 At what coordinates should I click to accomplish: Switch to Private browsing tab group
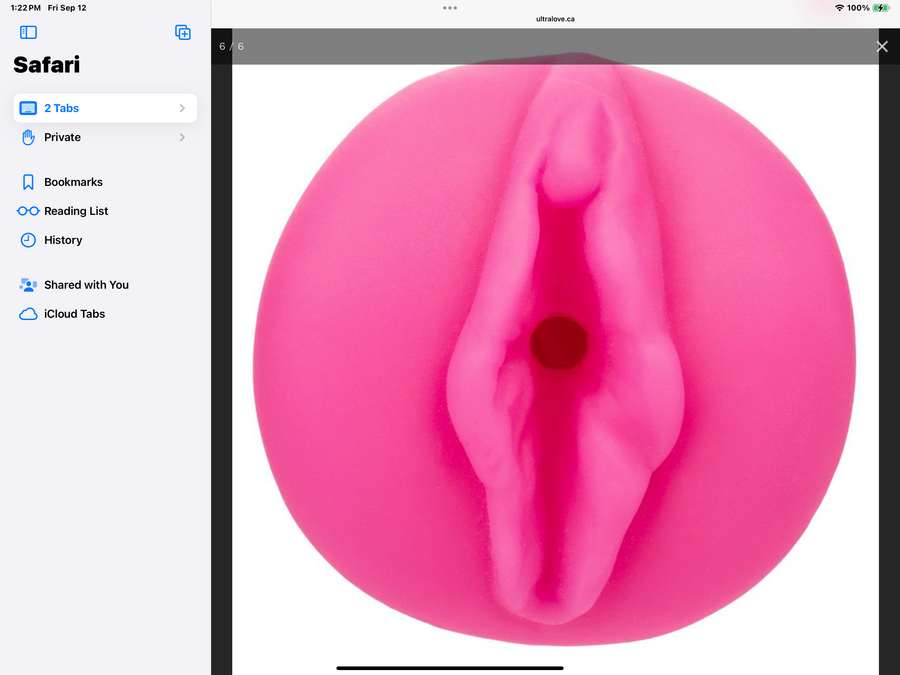coord(62,137)
